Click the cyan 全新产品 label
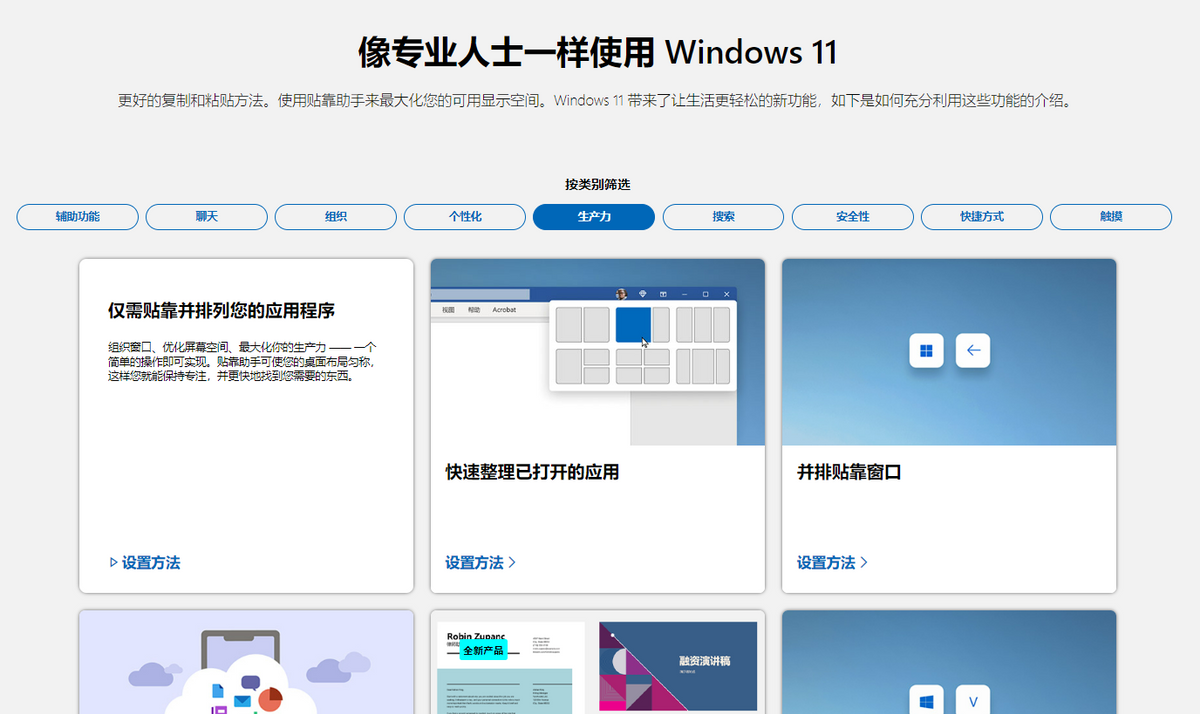This screenshot has height=714, width=1200. (x=484, y=650)
